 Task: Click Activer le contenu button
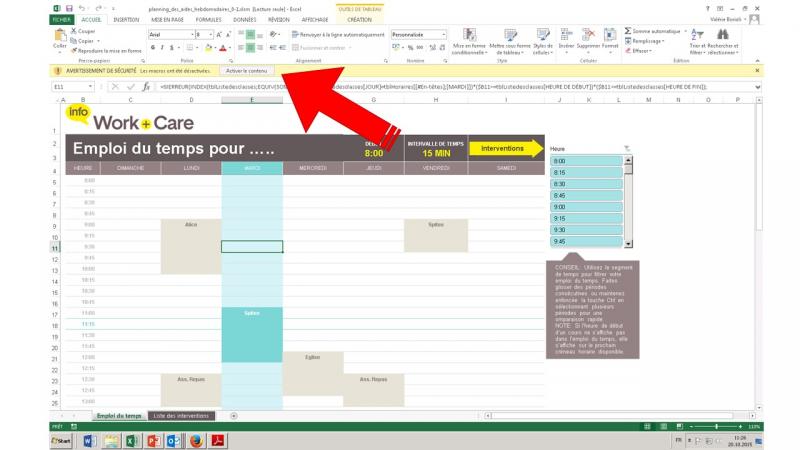click(248, 71)
